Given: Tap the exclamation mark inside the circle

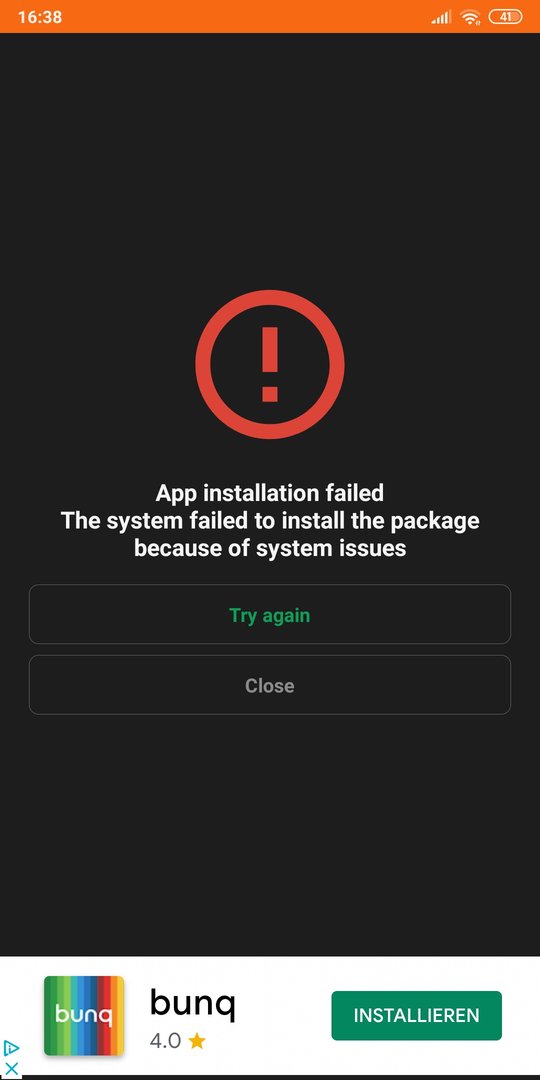Looking at the screenshot, I should click(270, 364).
